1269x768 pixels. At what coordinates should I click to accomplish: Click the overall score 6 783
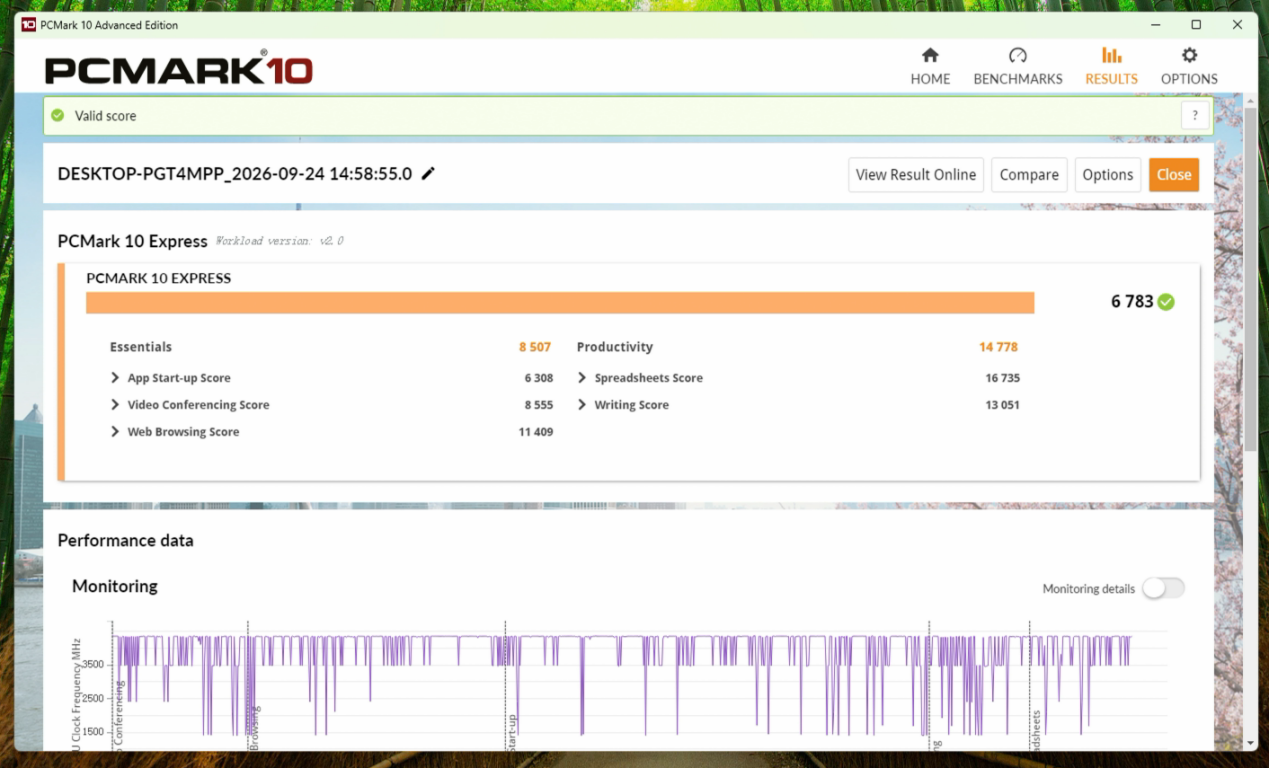[1132, 302]
